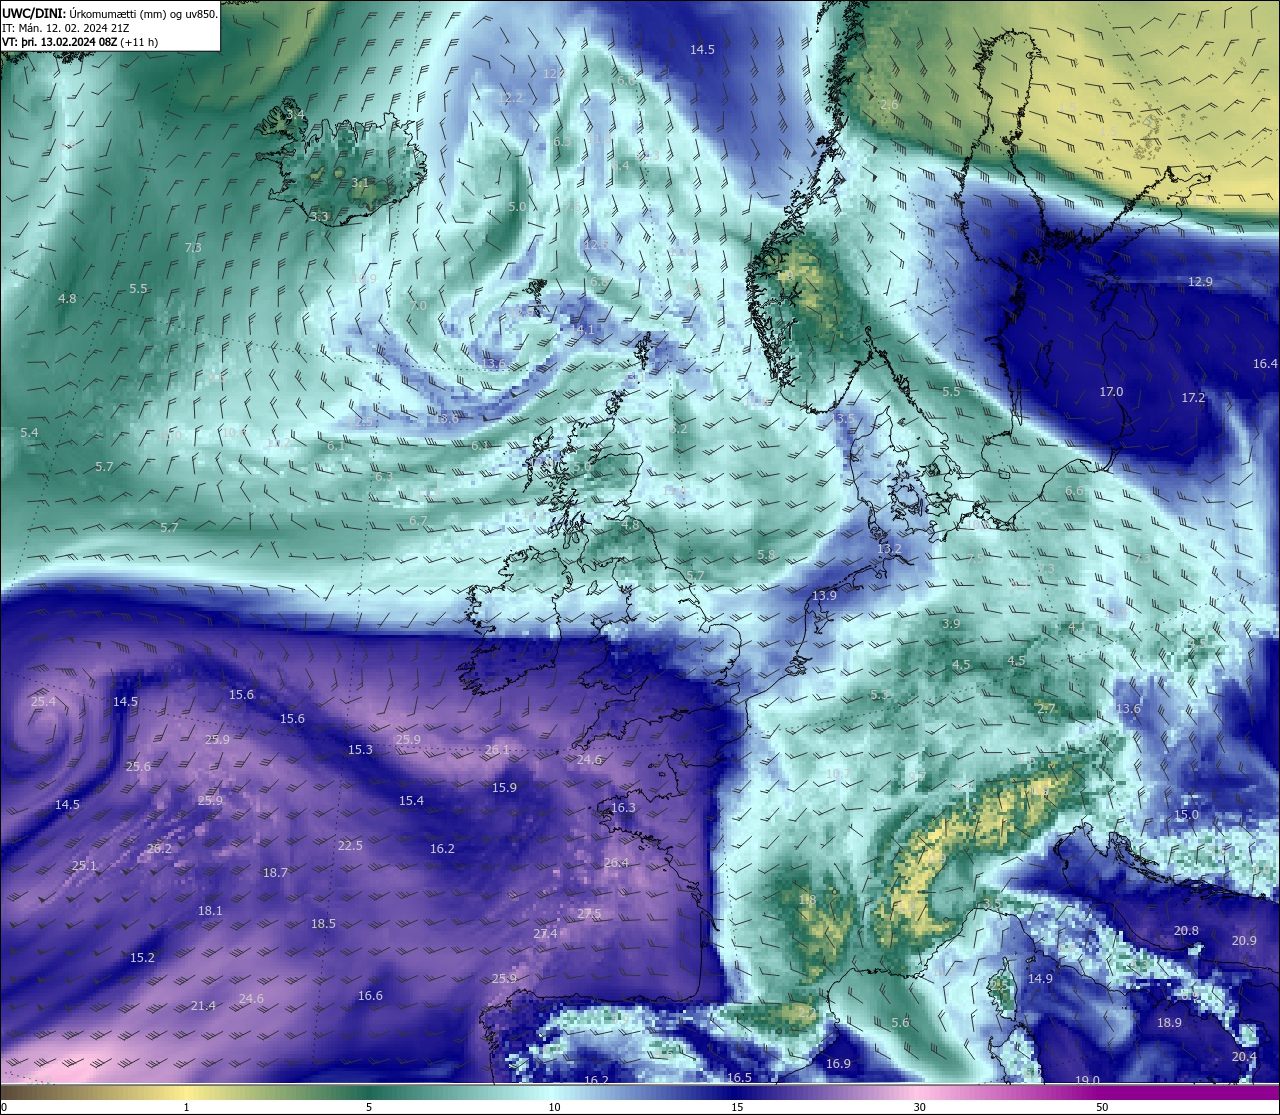
Task: Click the 16.9 map value
Action: (838, 1063)
